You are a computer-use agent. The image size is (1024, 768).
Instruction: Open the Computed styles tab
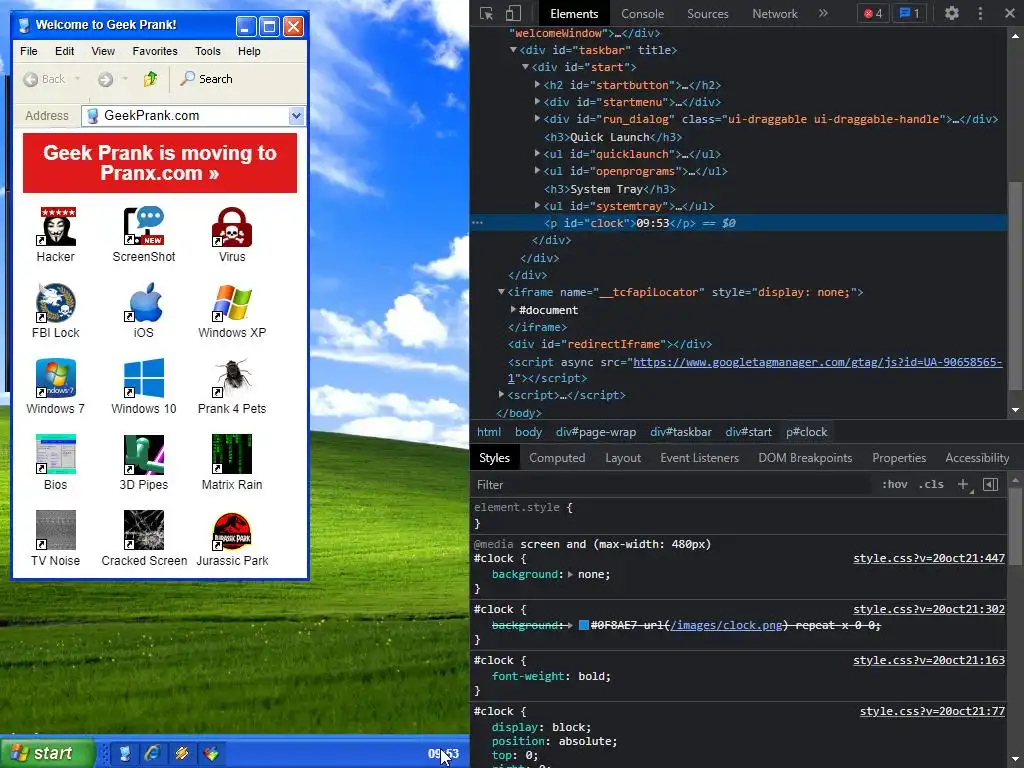557,458
